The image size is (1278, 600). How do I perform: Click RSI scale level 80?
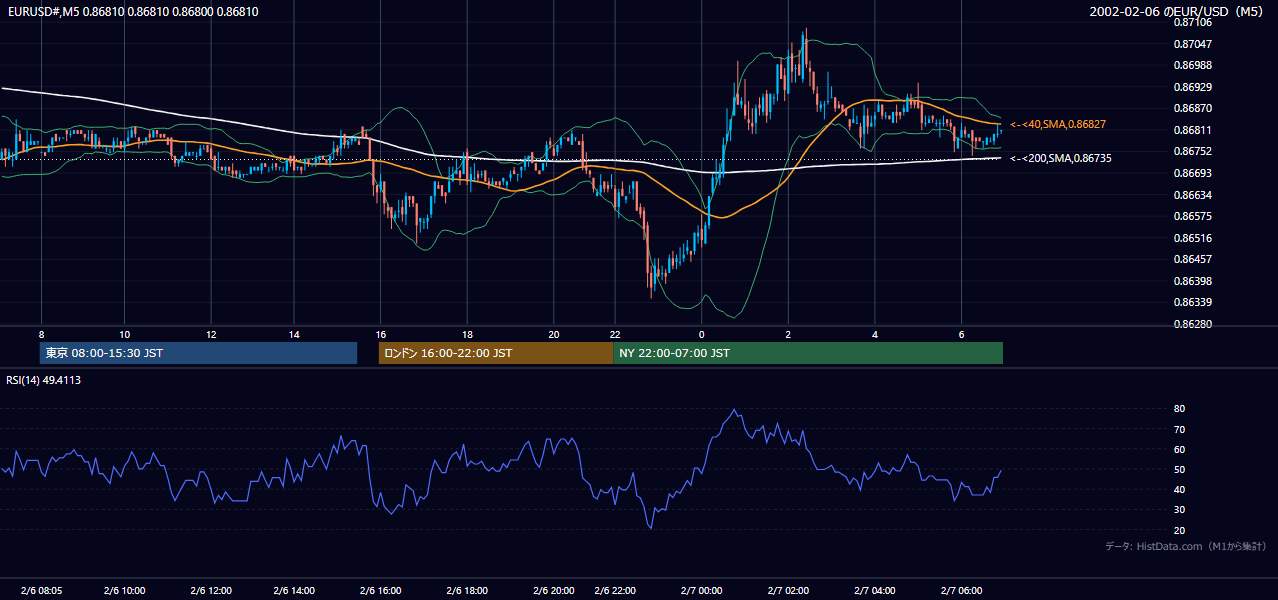(1179, 409)
